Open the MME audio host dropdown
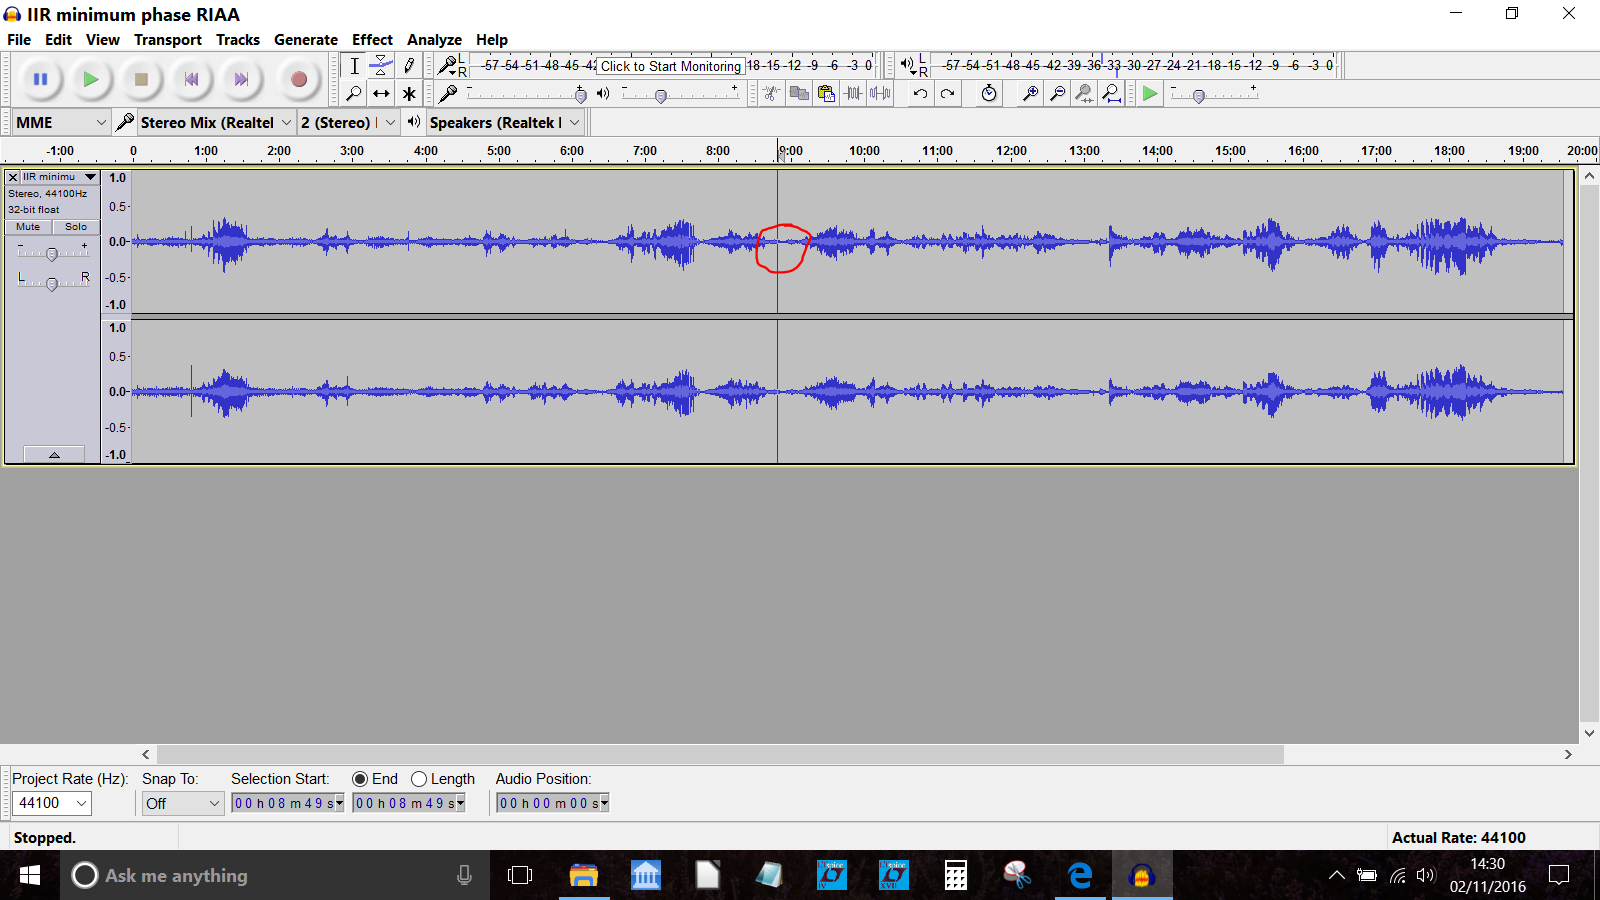The image size is (1600, 900). coord(61,122)
